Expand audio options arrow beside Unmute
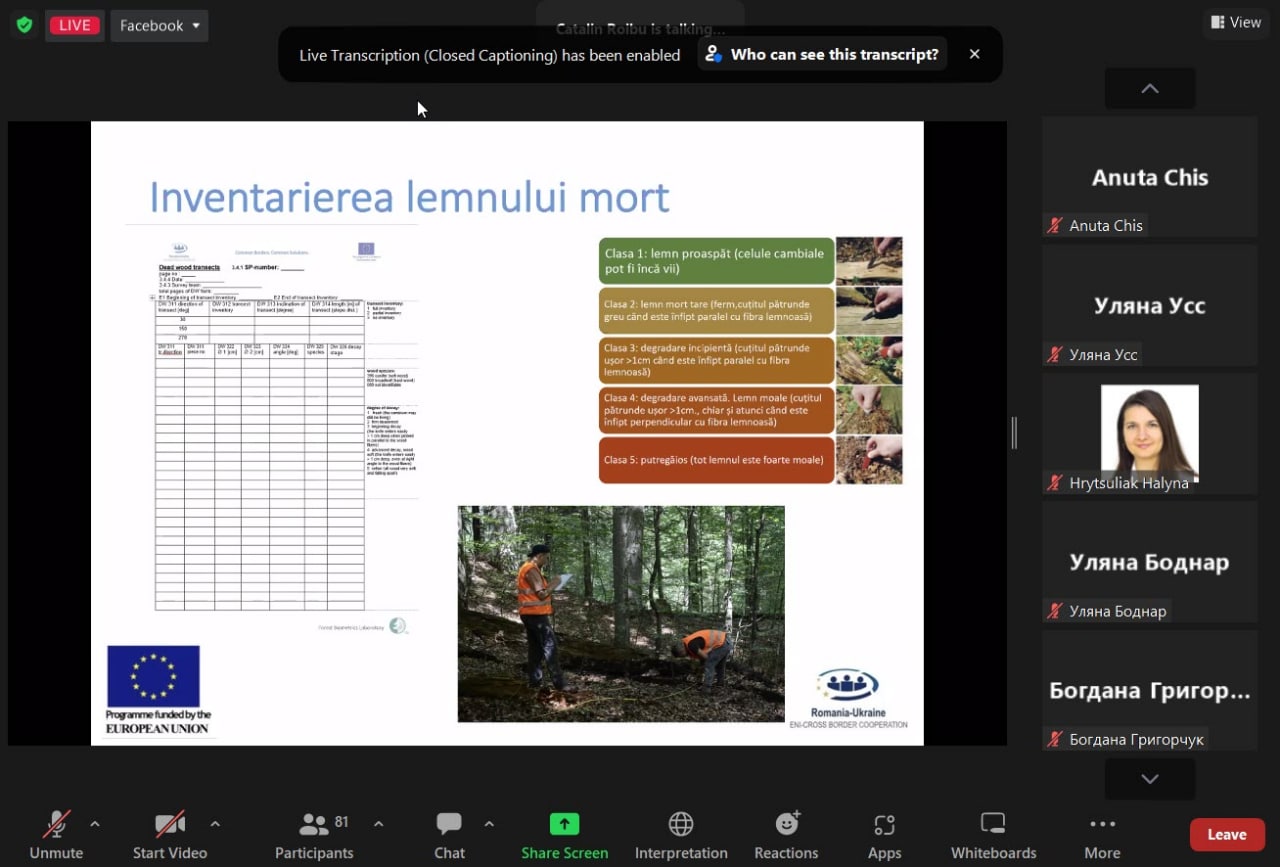1280x867 pixels. coord(95,824)
